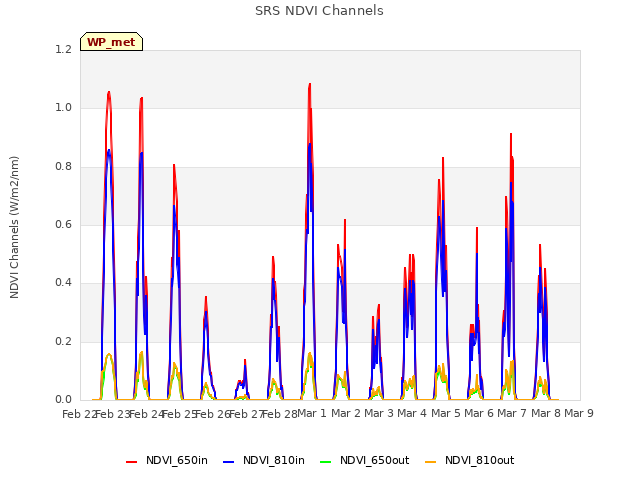Click the Feb 25 x-axis date label
The width and height of the screenshot is (640, 480).
pyautogui.click(x=180, y=414)
